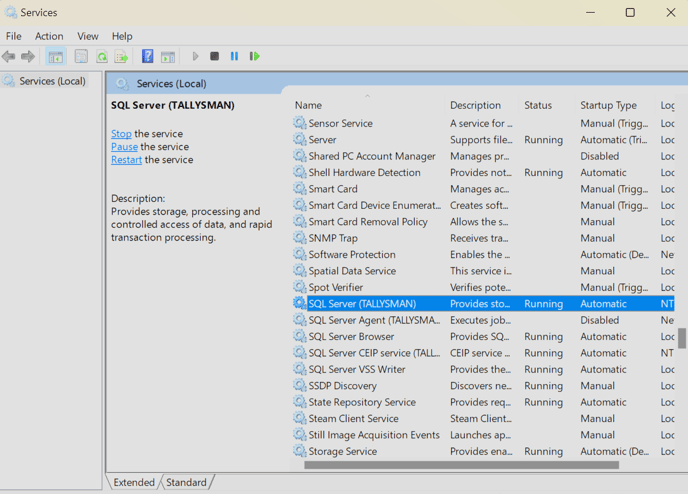688x494 pixels.
Task: Open the Action menu
Action: [49, 36]
